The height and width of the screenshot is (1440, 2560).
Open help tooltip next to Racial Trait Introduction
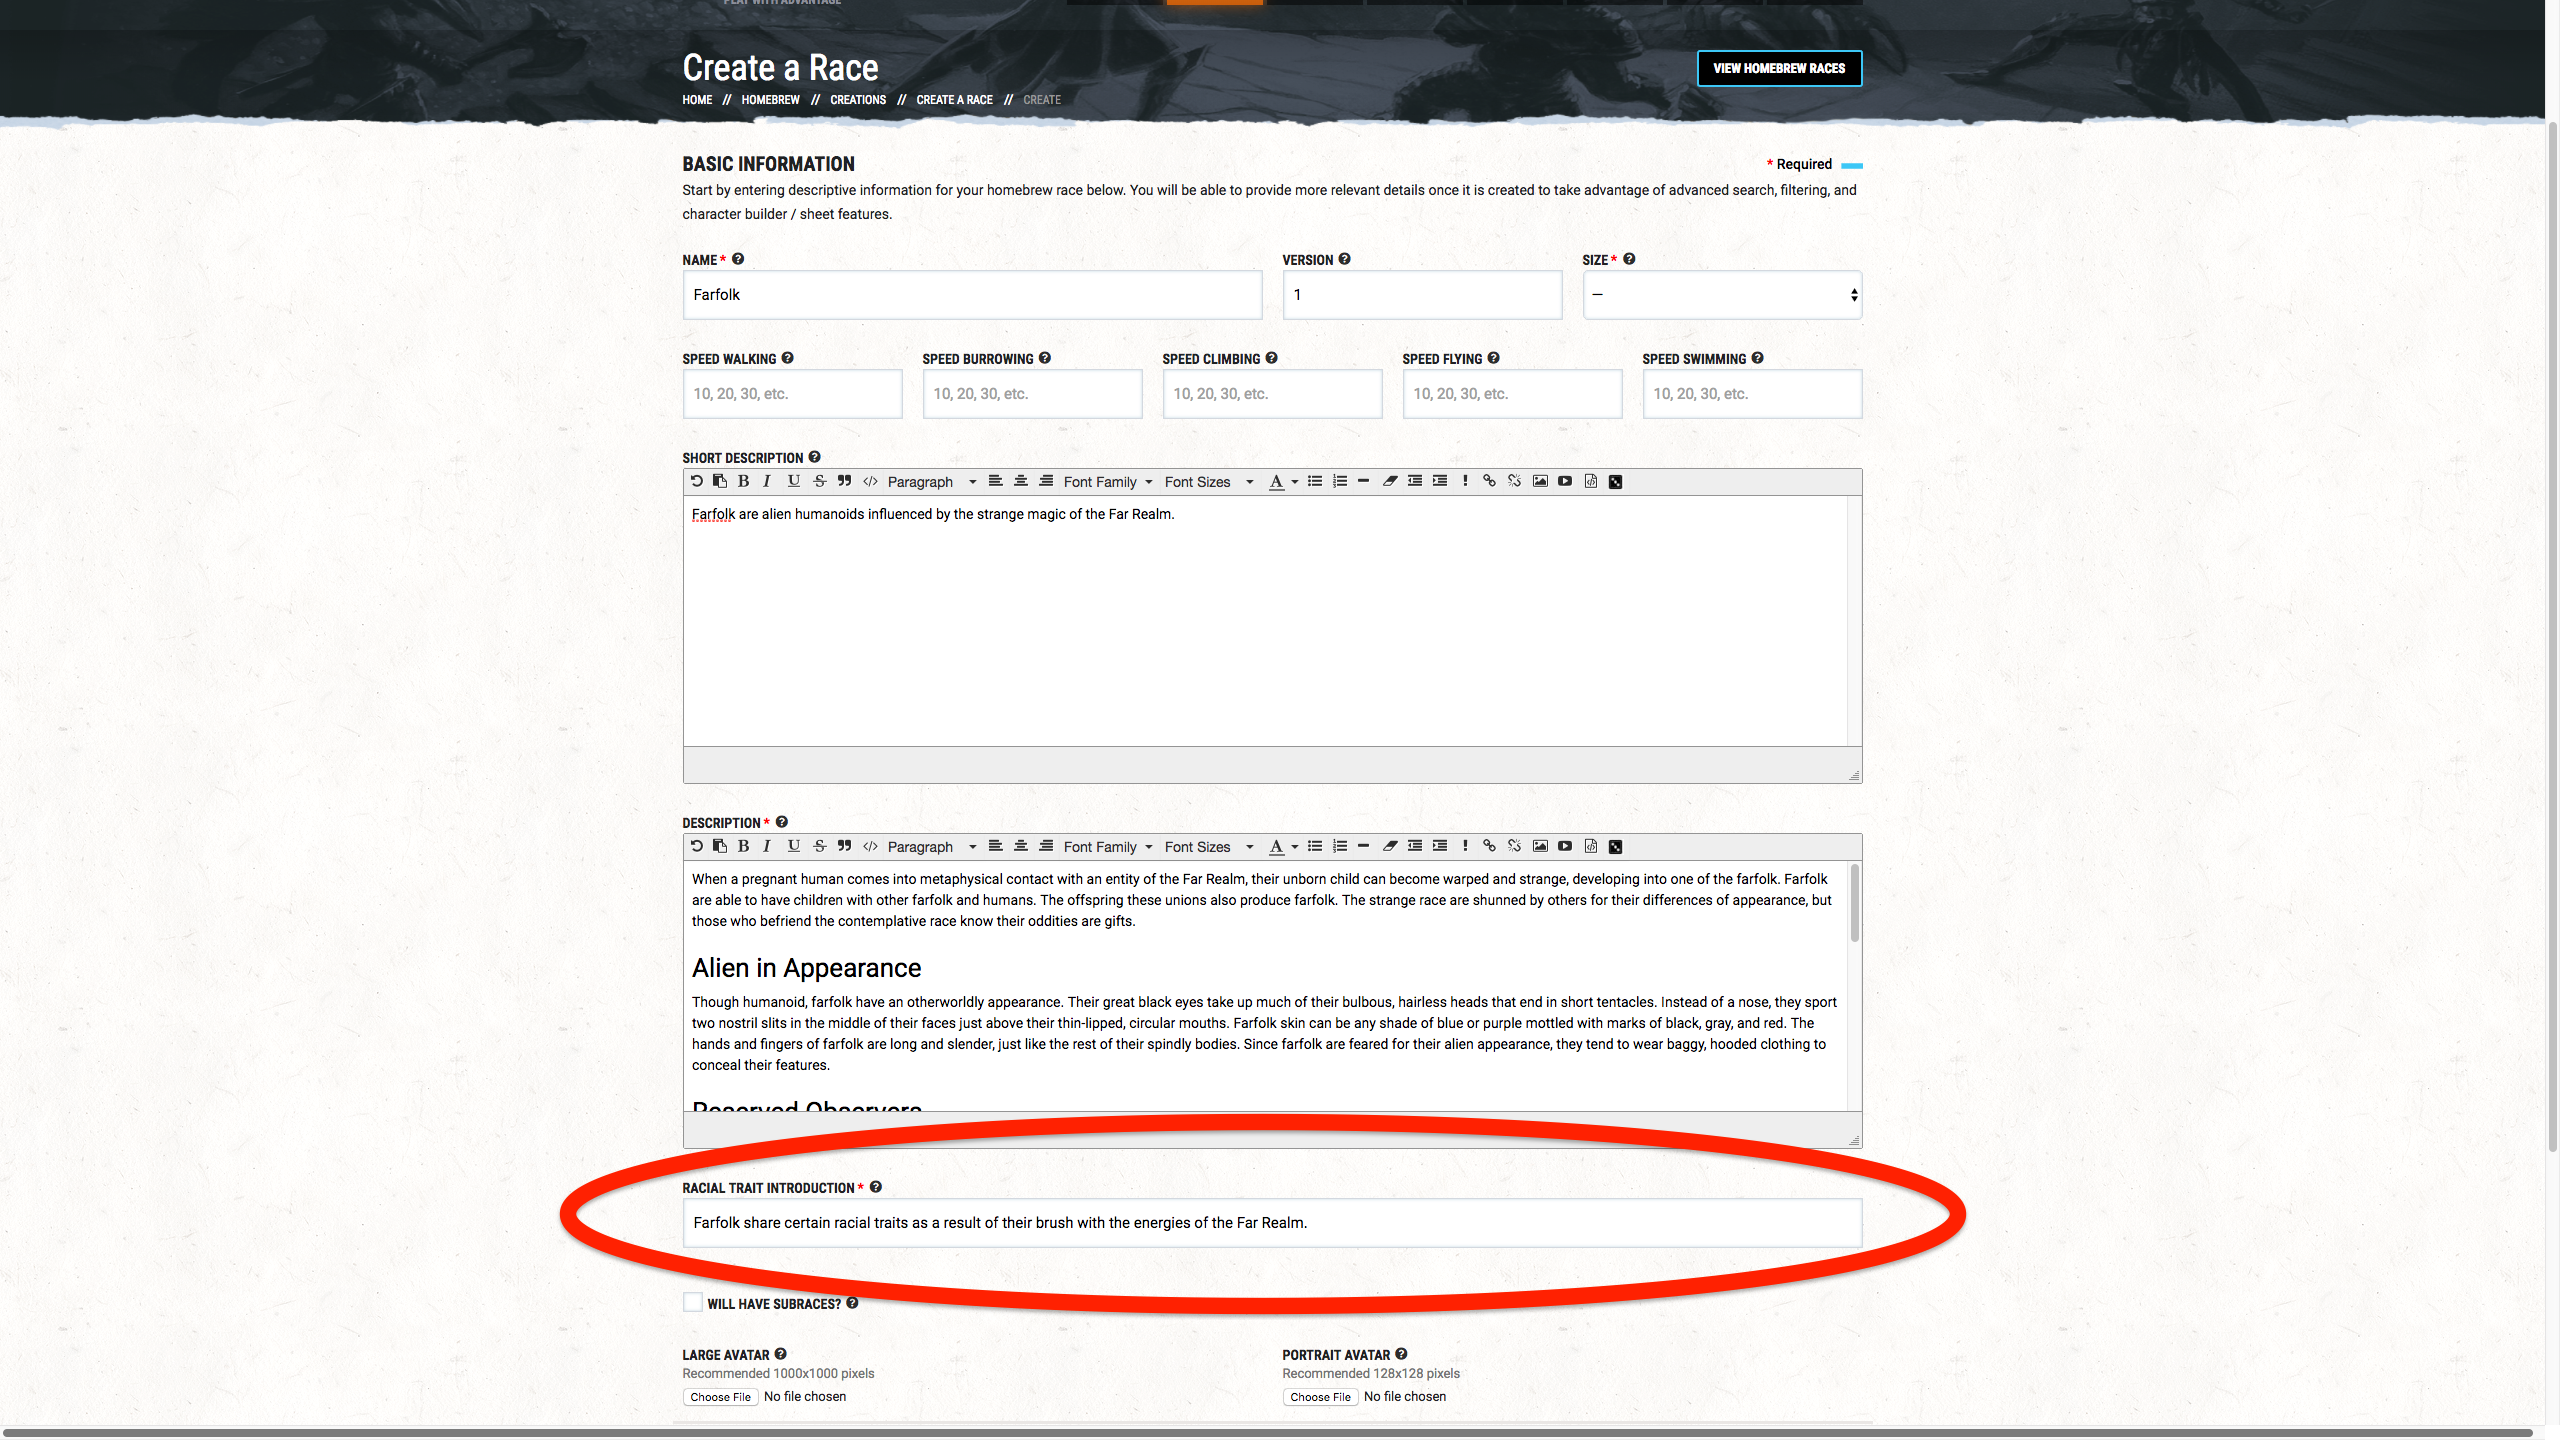click(x=876, y=1187)
